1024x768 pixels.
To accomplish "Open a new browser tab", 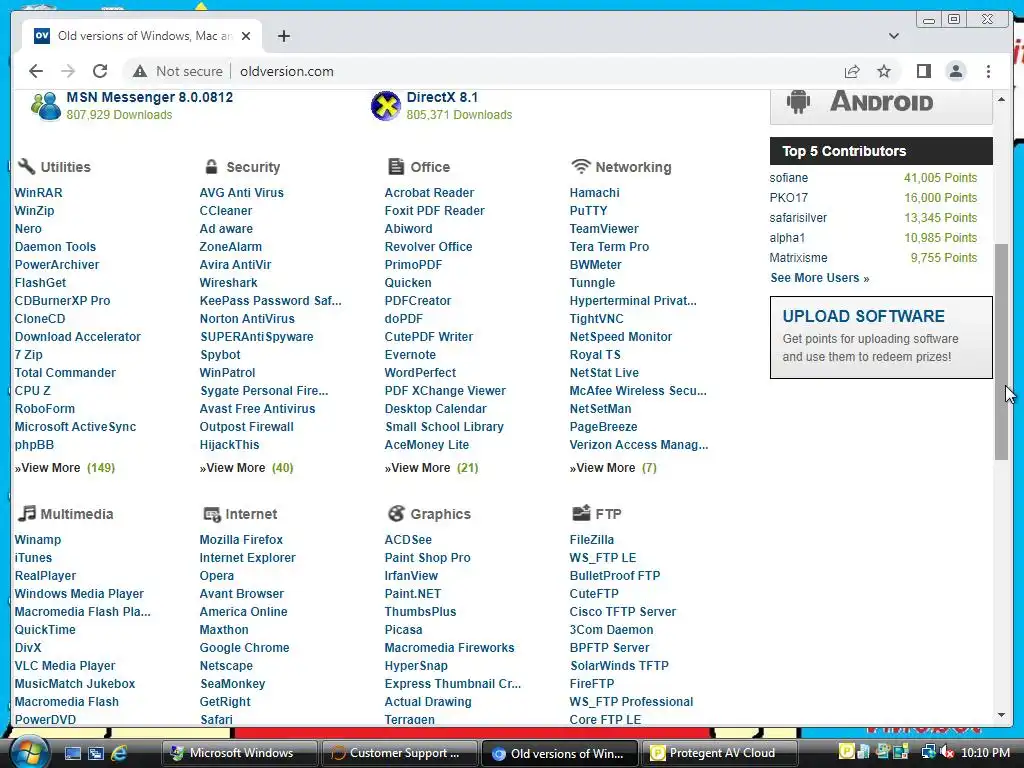I will pyautogui.click(x=283, y=36).
